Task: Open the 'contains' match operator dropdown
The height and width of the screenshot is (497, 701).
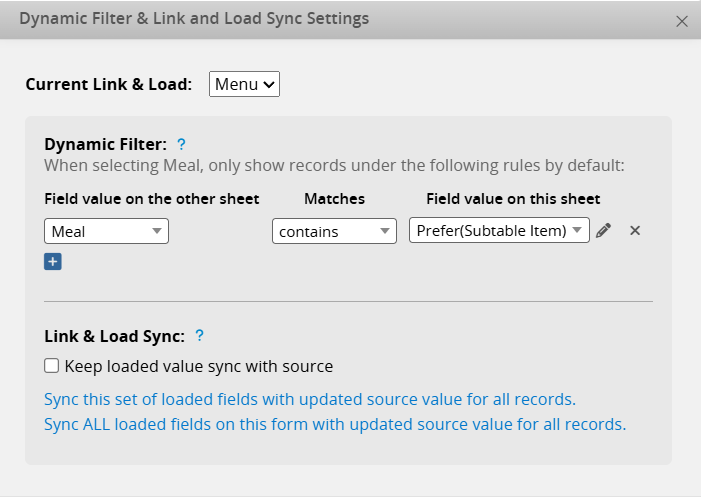Action: click(x=334, y=232)
